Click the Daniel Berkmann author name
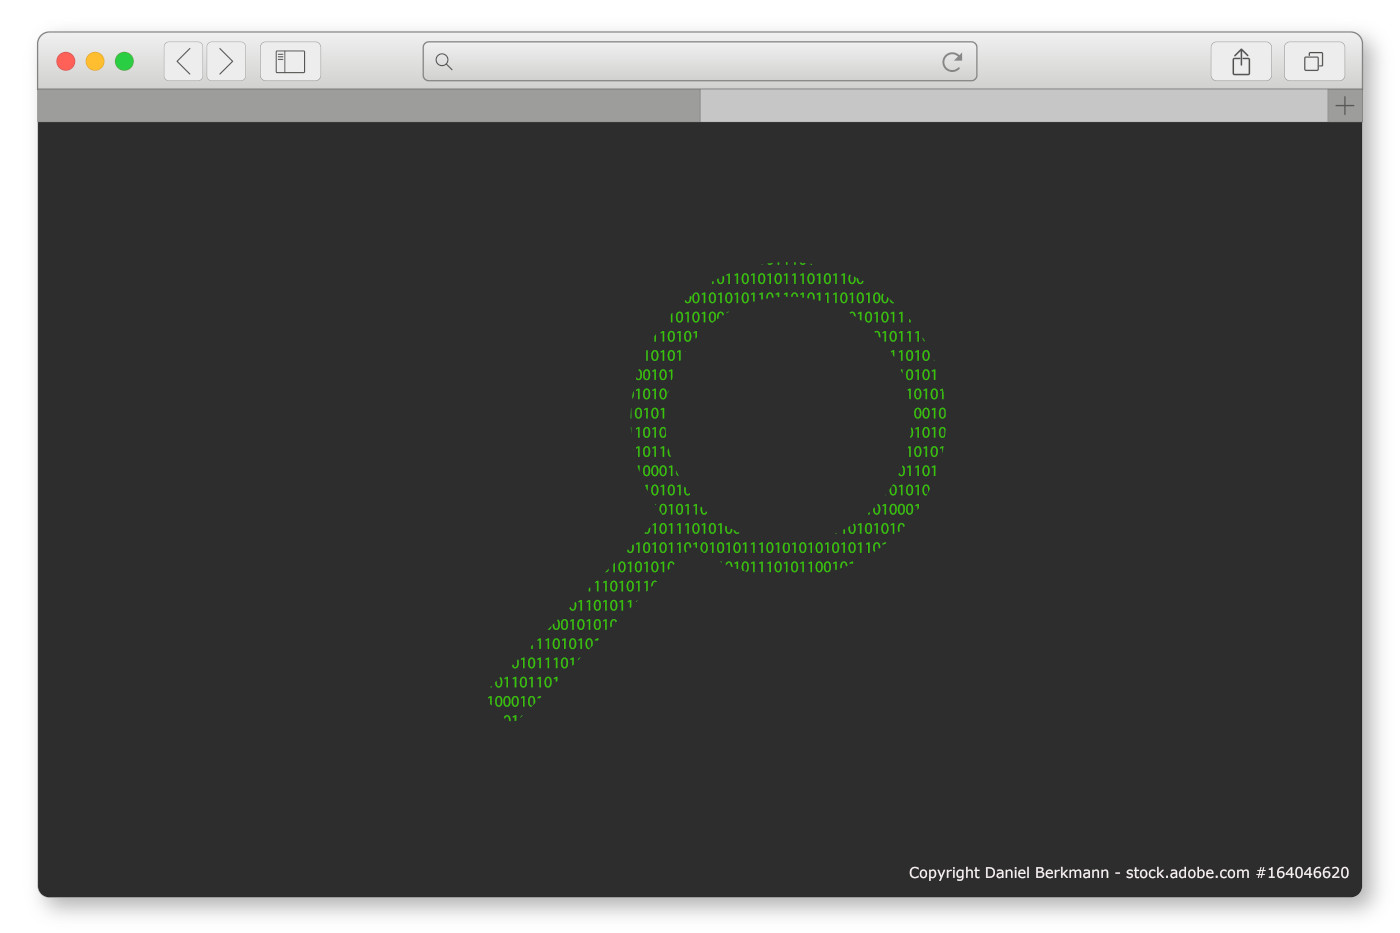The image size is (1400, 933). [1046, 873]
